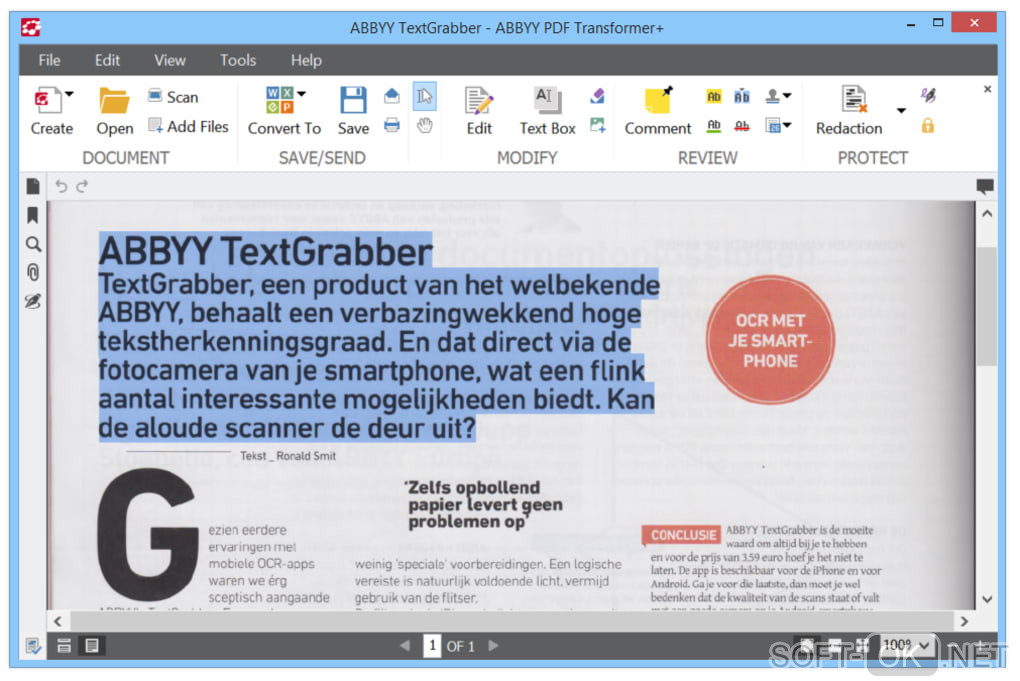Screen dimensions: 1020x681
Task: Save the document with the floppy icon
Action: point(353,100)
